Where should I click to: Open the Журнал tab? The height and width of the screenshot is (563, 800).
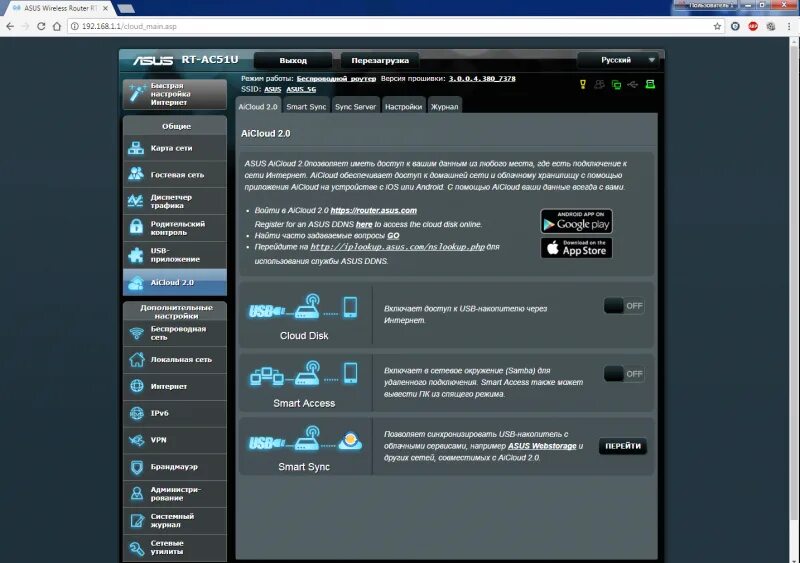(444, 106)
